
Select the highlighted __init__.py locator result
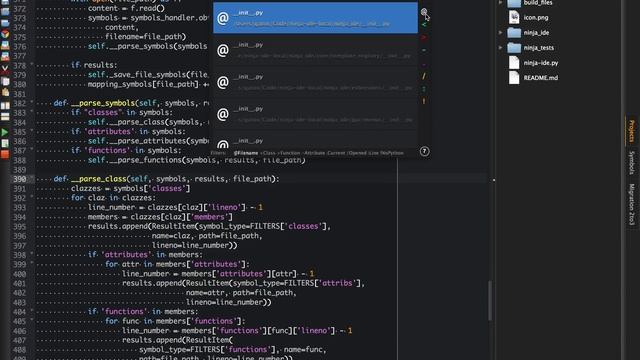pyautogui.click(x=315, y=18)
